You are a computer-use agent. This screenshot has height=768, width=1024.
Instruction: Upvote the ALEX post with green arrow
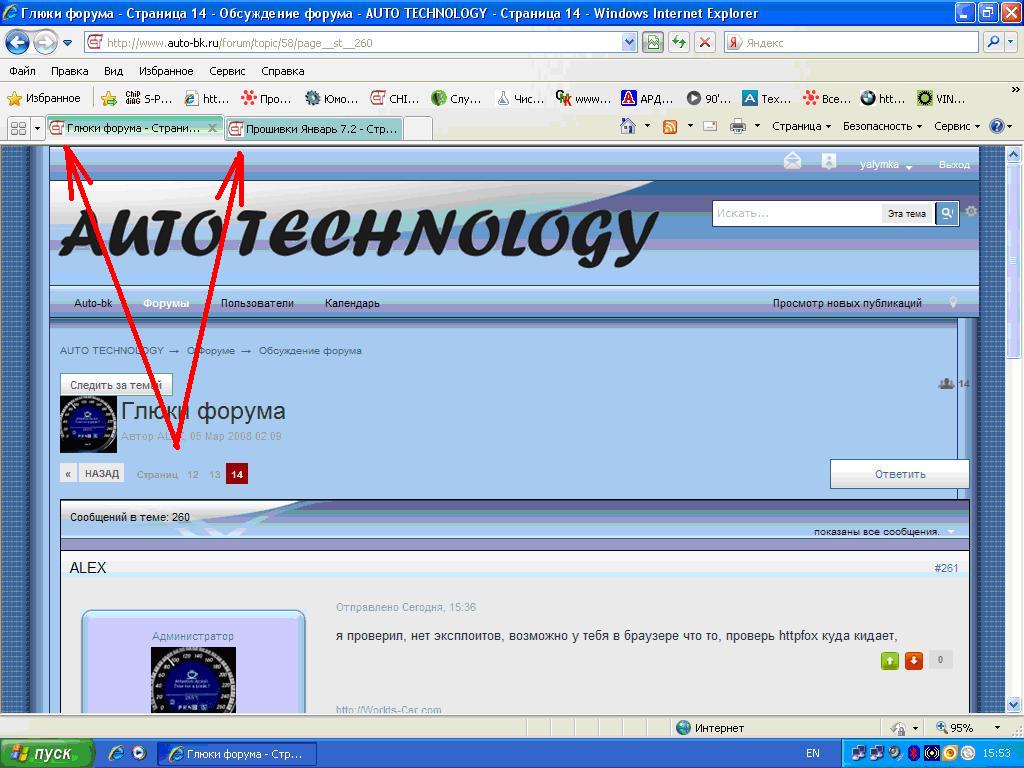(889, 661)
